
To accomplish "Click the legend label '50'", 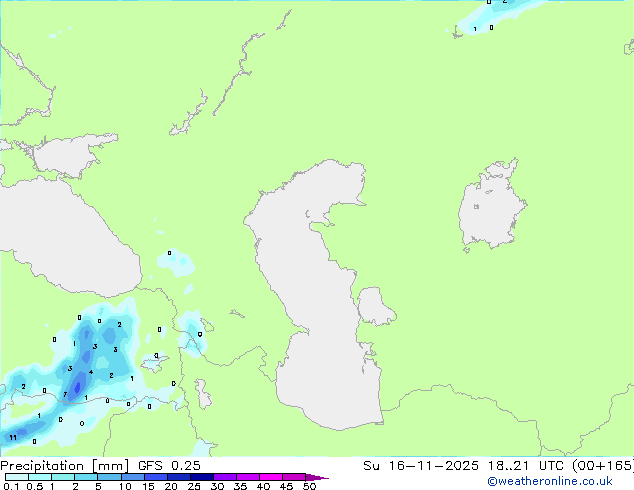I will (x=309, y=486).
